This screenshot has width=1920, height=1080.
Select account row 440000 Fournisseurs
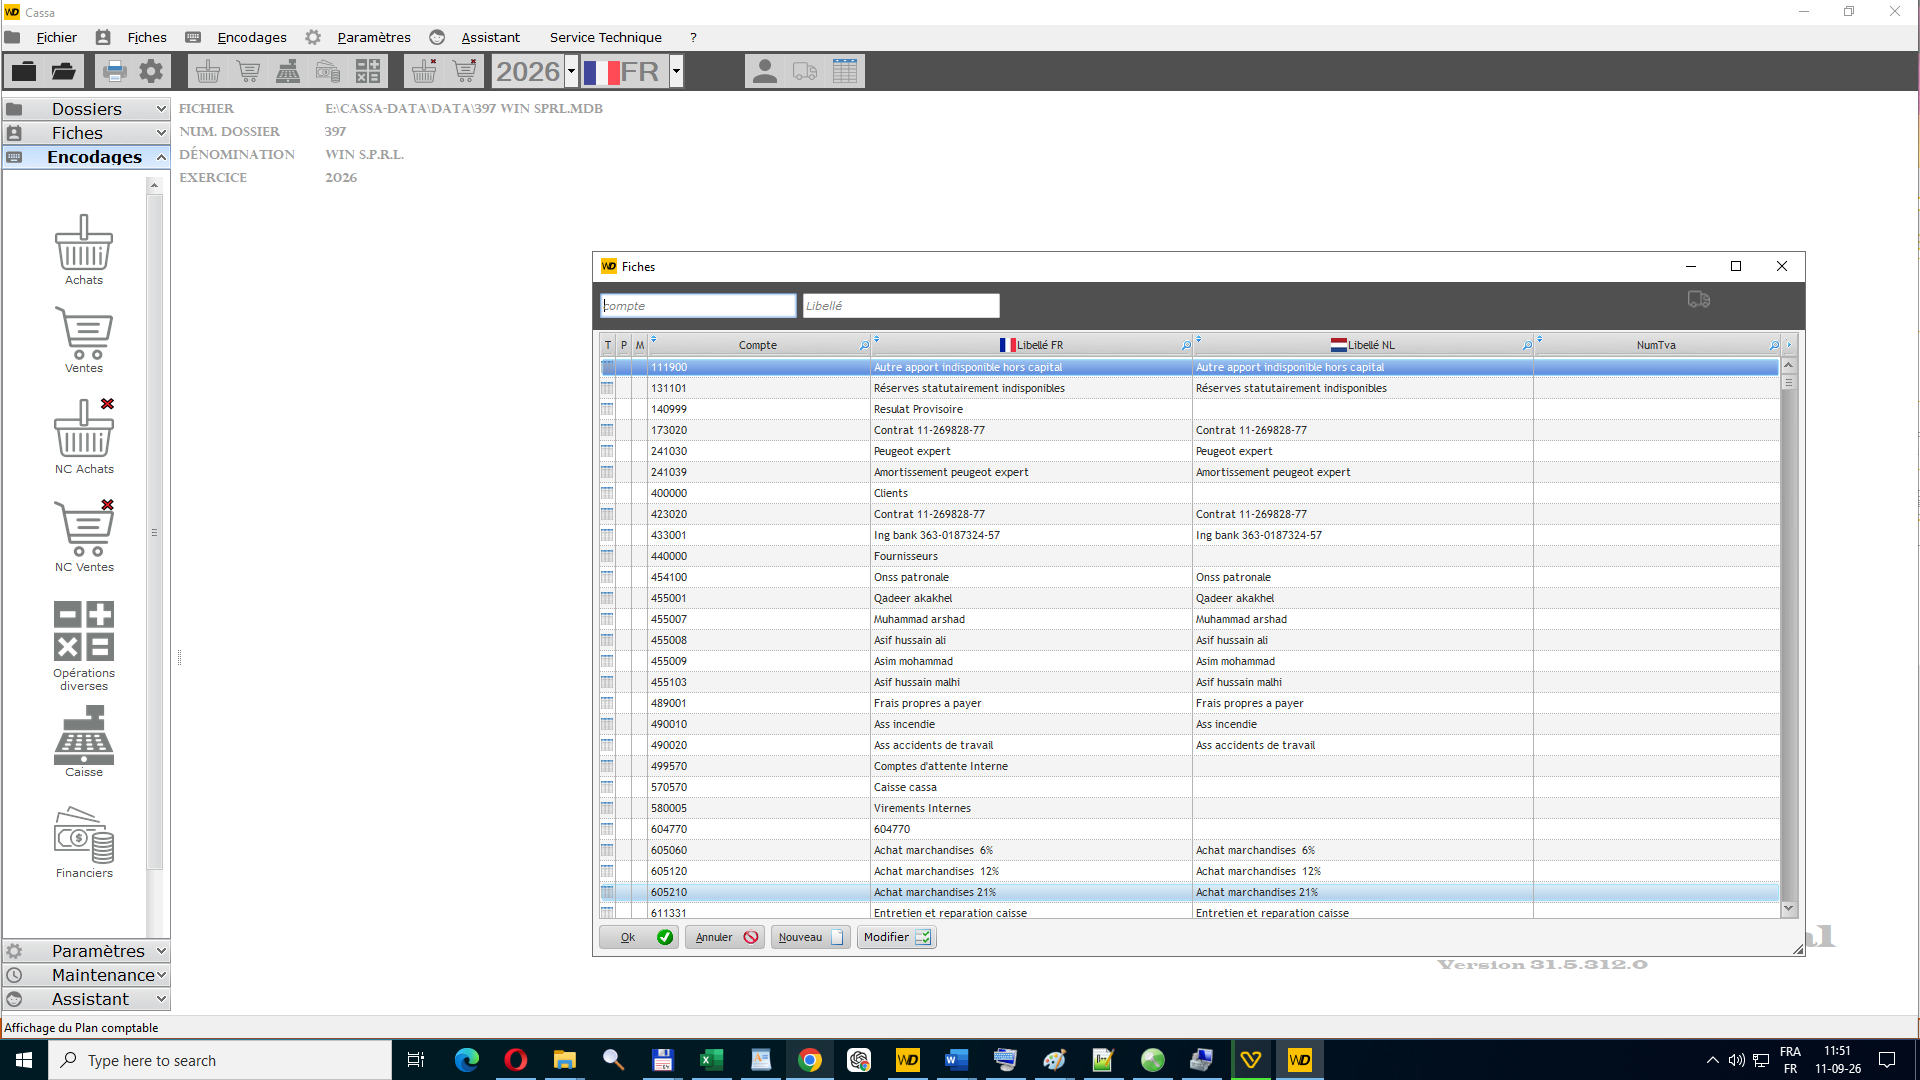[x=1190, y=556]
